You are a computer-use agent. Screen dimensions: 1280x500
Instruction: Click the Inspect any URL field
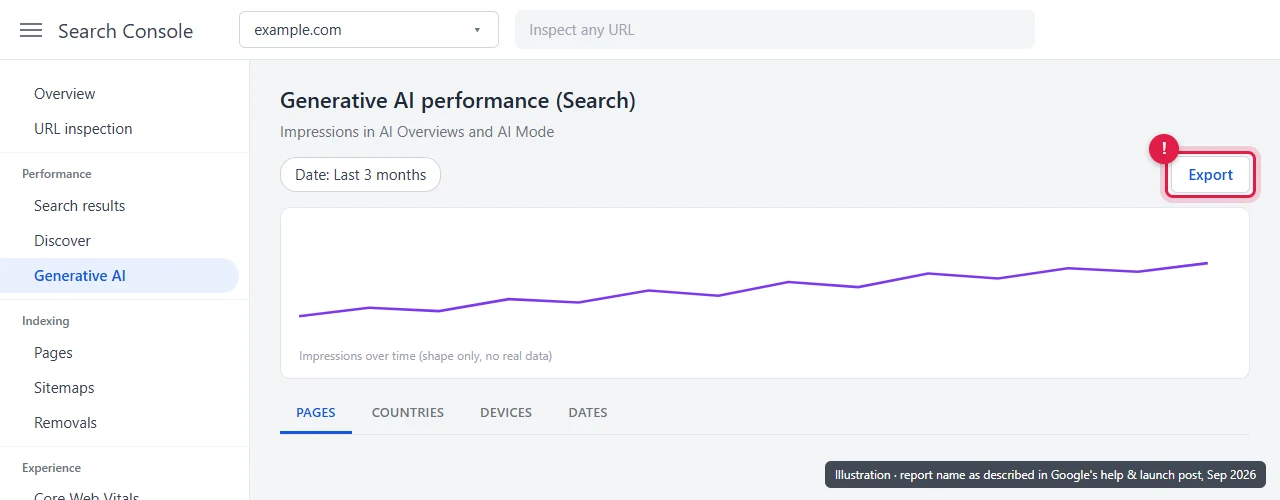coord(775,30)
